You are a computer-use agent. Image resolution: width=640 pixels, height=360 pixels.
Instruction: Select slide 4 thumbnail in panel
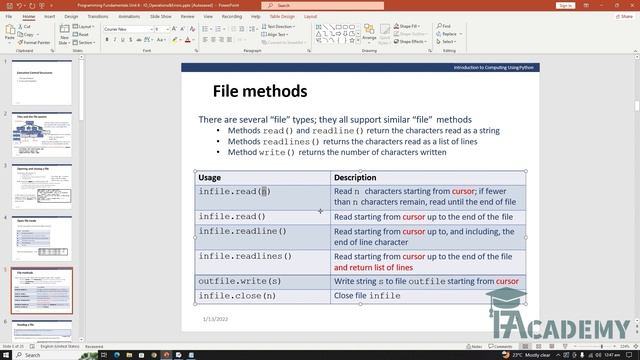coord(42,238)
